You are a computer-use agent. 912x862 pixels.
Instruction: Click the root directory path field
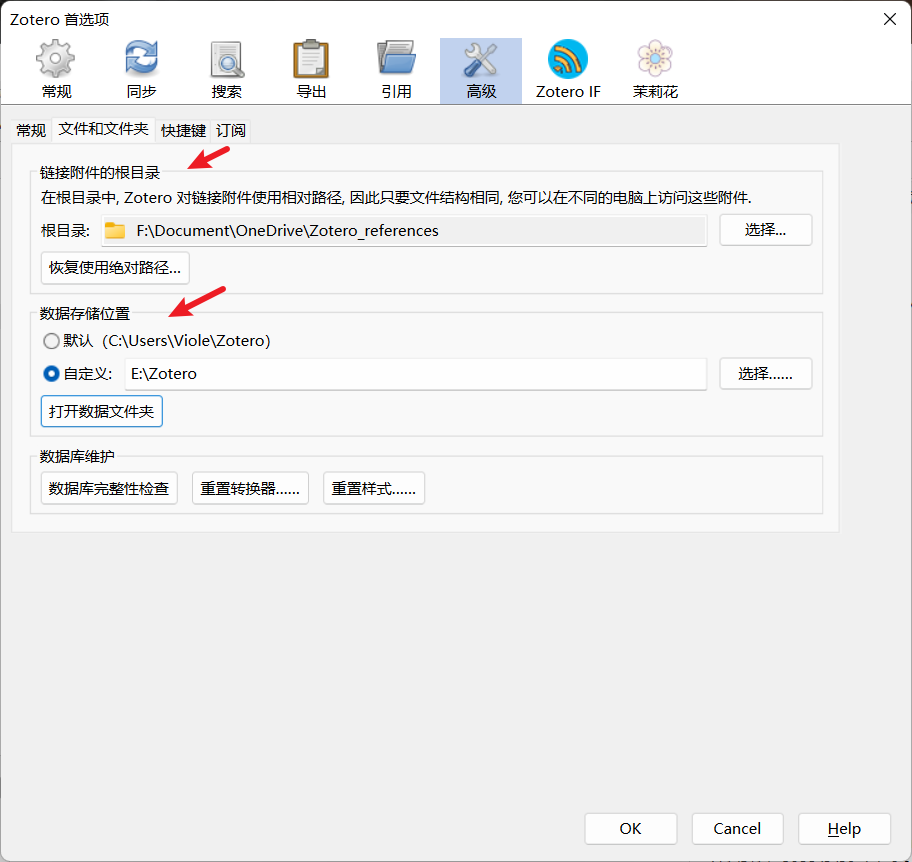pos(404,231)
